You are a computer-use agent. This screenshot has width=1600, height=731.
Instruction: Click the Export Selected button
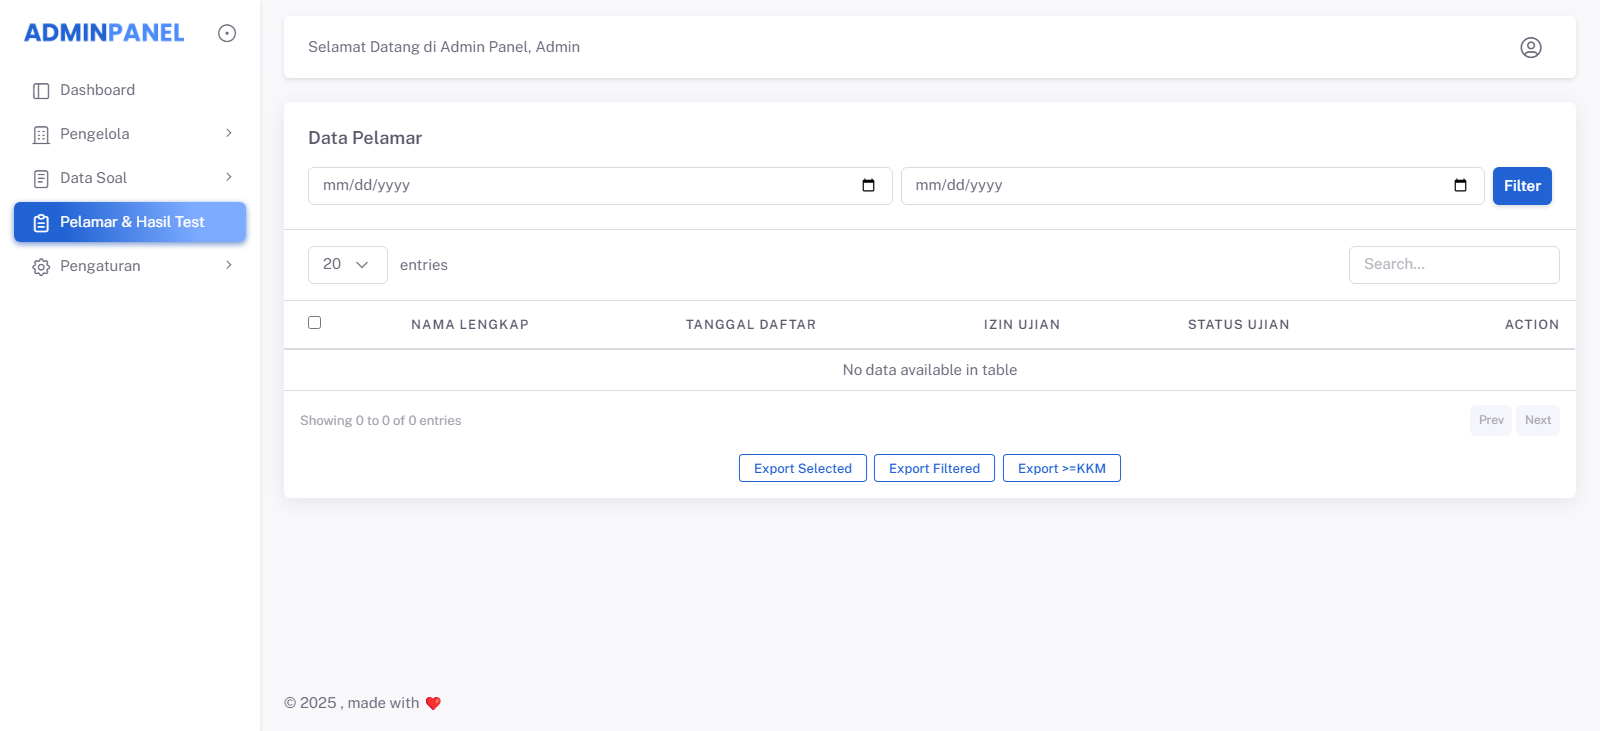pyautogui.click(x=803, y=468)
